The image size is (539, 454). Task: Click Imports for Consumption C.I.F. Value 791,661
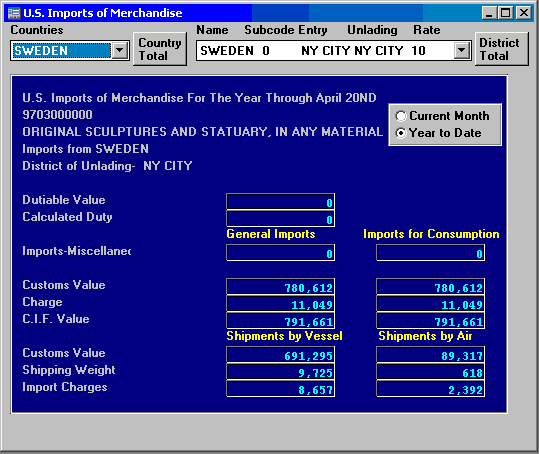click(430, 321)
